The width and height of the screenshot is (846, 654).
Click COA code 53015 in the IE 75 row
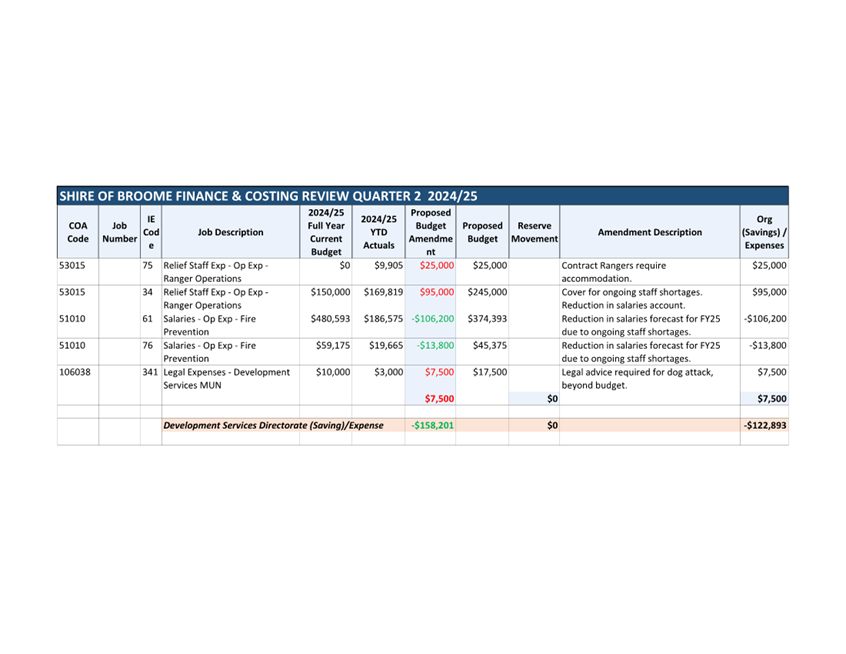coord(72,265)
